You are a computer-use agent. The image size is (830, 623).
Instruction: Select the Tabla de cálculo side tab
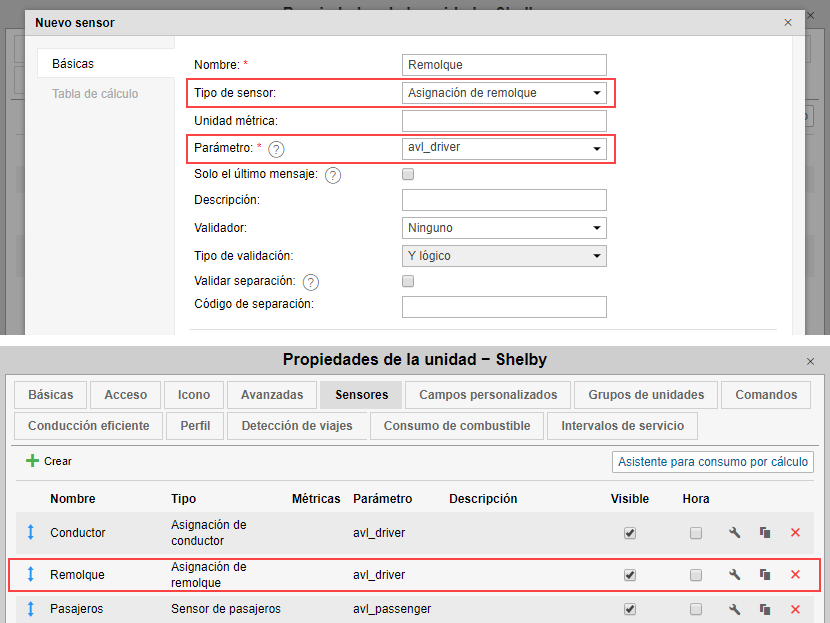click(95, 94)
